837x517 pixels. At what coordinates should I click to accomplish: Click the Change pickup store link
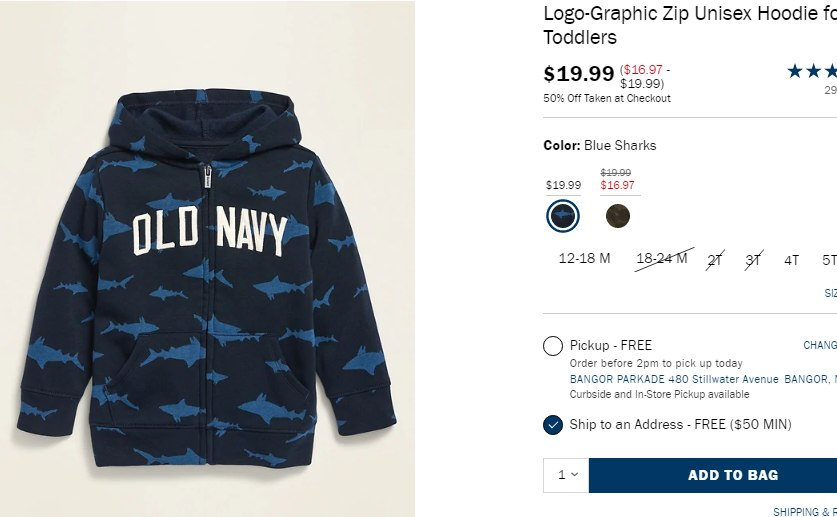point(820,345)
